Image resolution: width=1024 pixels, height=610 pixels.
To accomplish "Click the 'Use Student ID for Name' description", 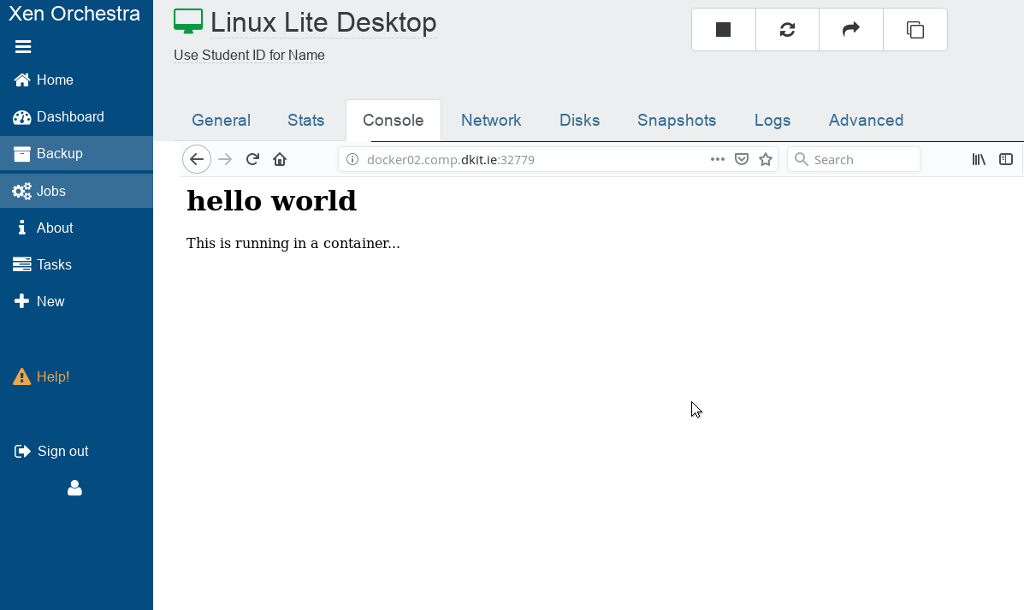I will tap(249, 56).
